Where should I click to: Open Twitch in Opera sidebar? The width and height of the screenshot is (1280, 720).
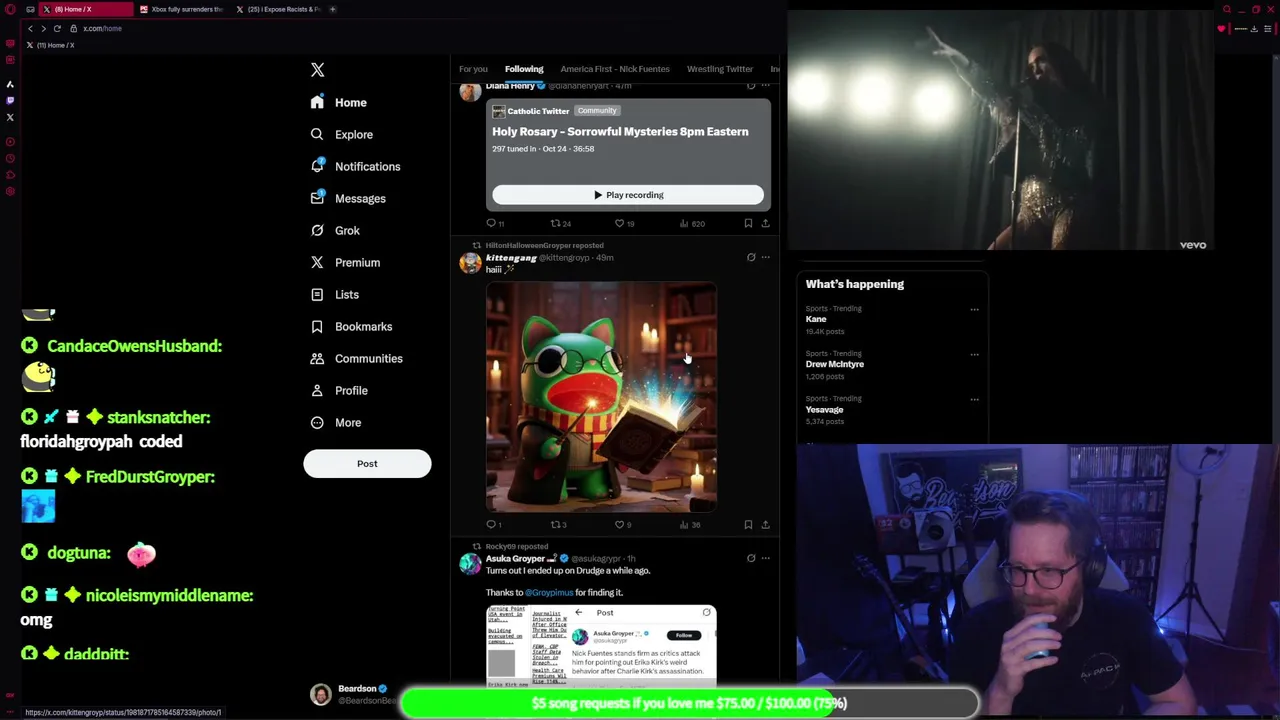(10, 100)
